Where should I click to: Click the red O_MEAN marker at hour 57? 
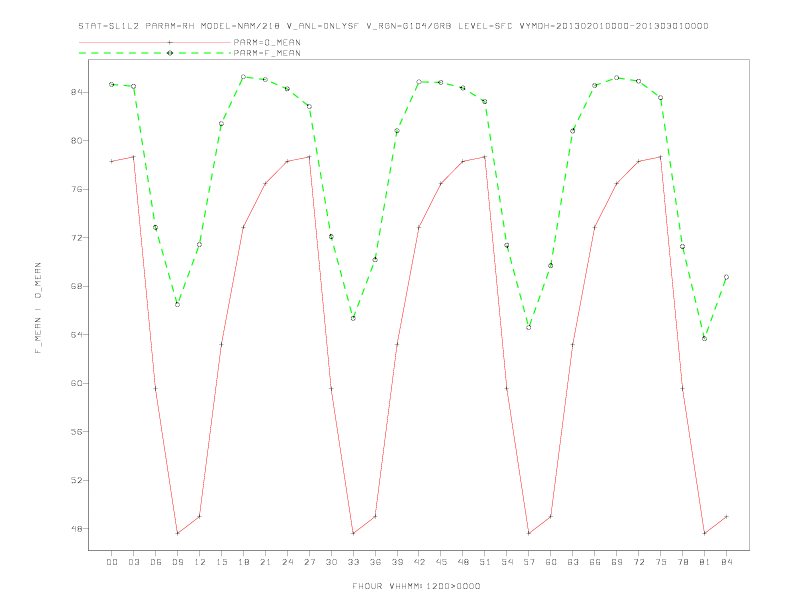coord(529,533)
